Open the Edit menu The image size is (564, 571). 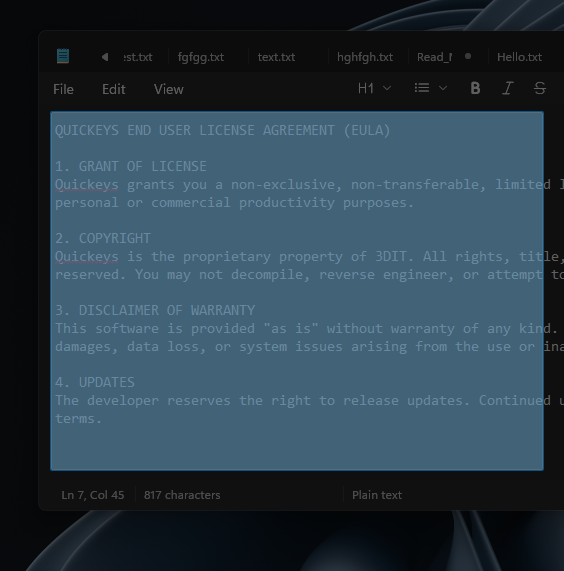point(114,89)
